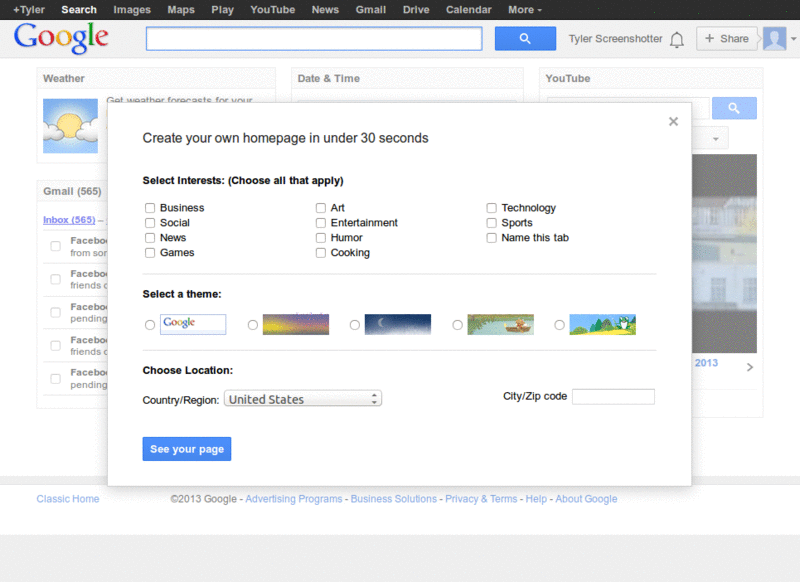Check first Facebook email 'from' row checkbox
Screen dimensions: 800x582
(56, 246)
